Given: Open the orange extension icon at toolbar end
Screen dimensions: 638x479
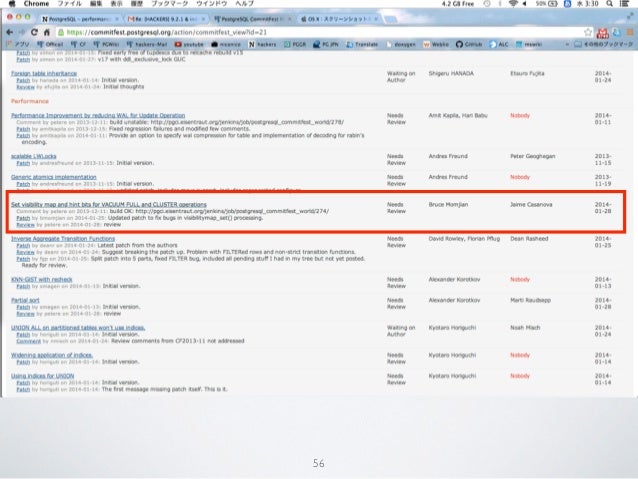Looking at the screenshot, I should (630, 32).
